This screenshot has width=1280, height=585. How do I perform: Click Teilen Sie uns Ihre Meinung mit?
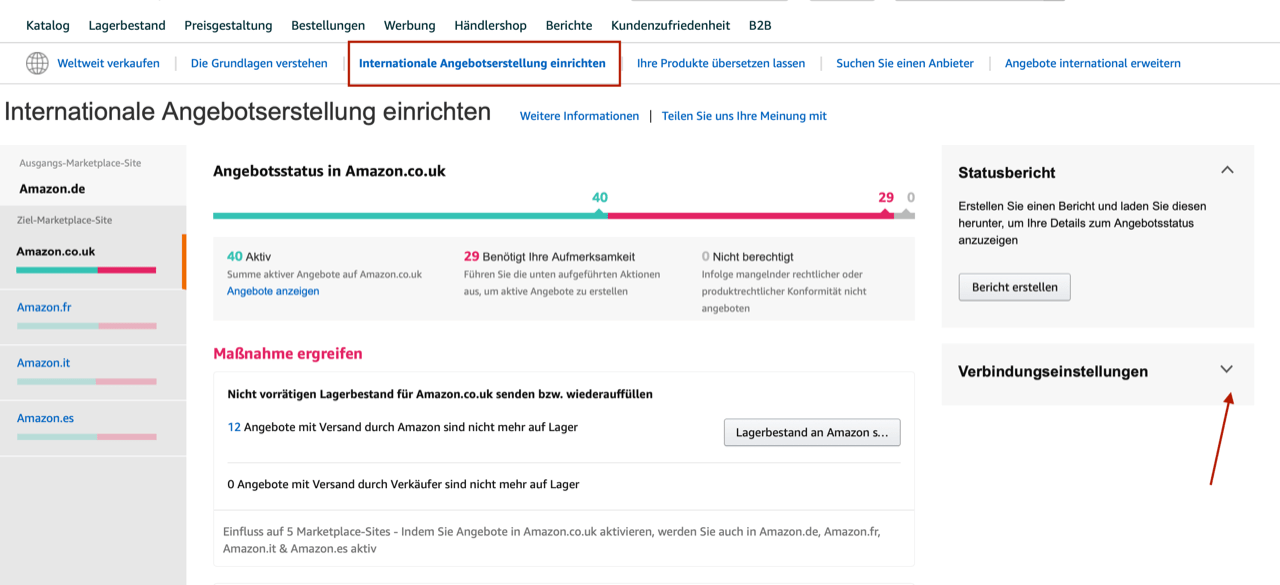coord(744,116)
